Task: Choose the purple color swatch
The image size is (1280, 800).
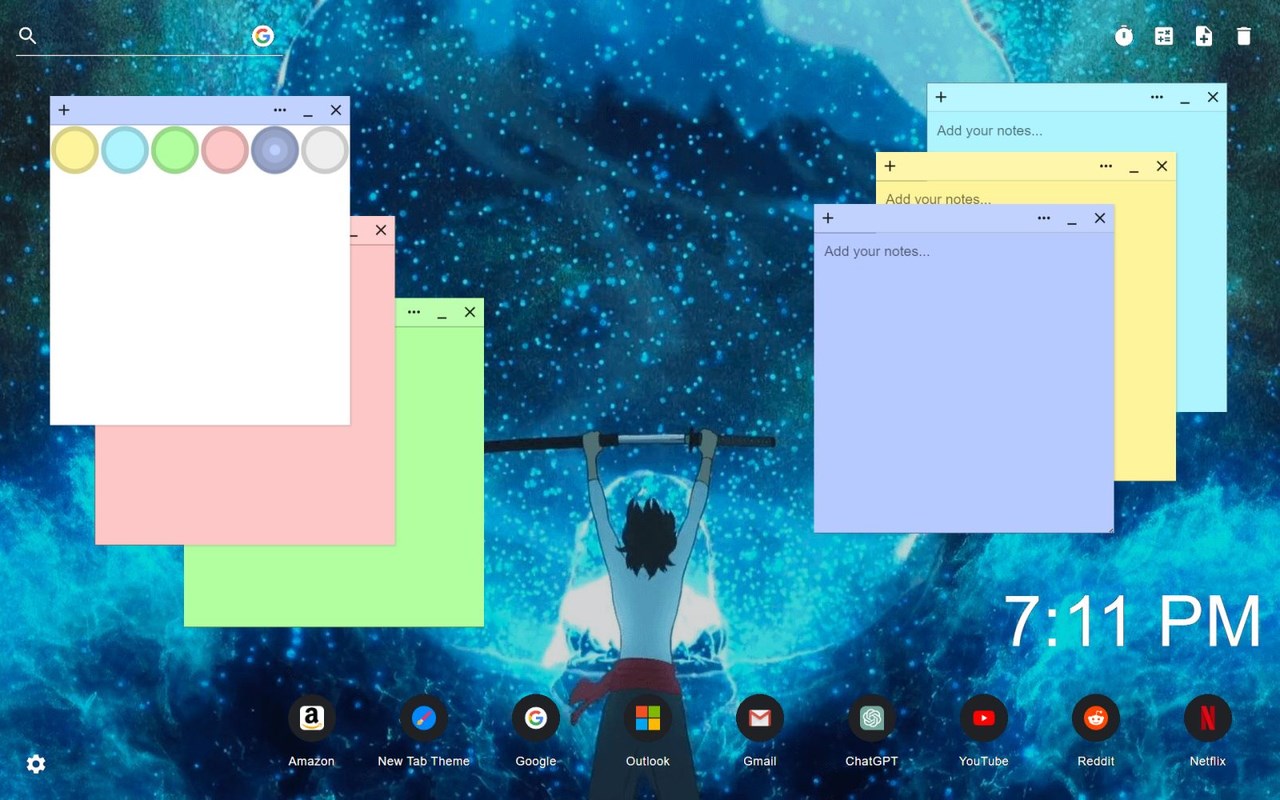Action: 275,150
